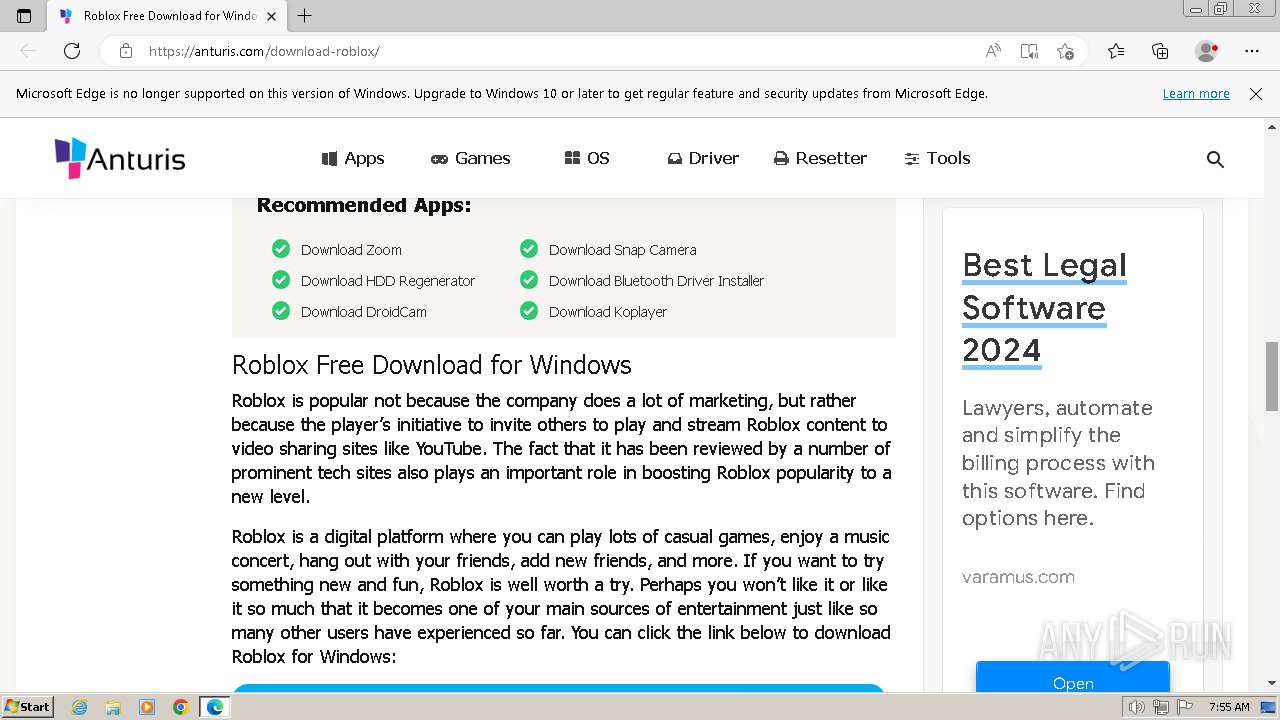Open Windows Media Player from taskbar
The height and width of the screenshot is (720, 1280).
point(147,707)
